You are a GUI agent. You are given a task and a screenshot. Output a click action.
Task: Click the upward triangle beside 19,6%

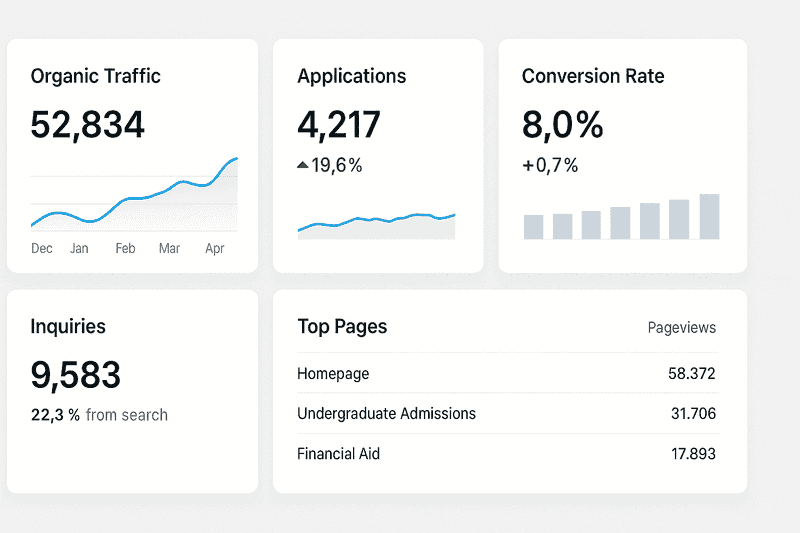coord(303,166)
